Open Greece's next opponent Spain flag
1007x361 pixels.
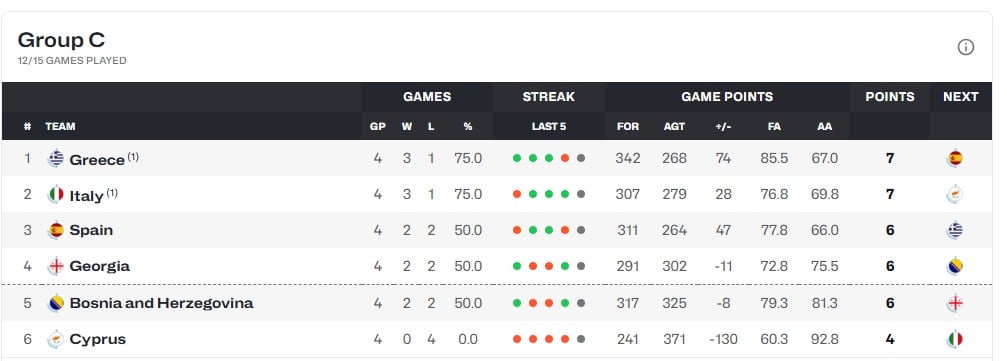(x=955, y=158)
